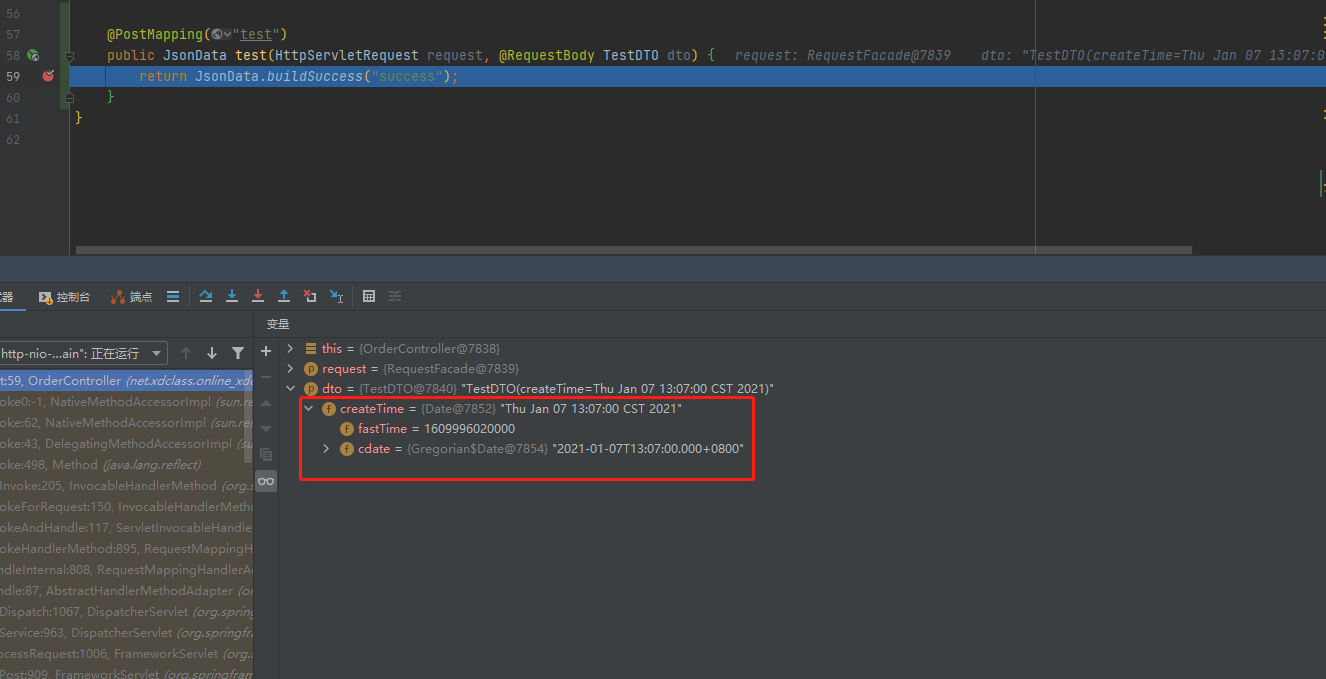Click the '@RequestBody' annotation
The height and width of the screenshot is (679, 1326).
click(x=546, y=56)
